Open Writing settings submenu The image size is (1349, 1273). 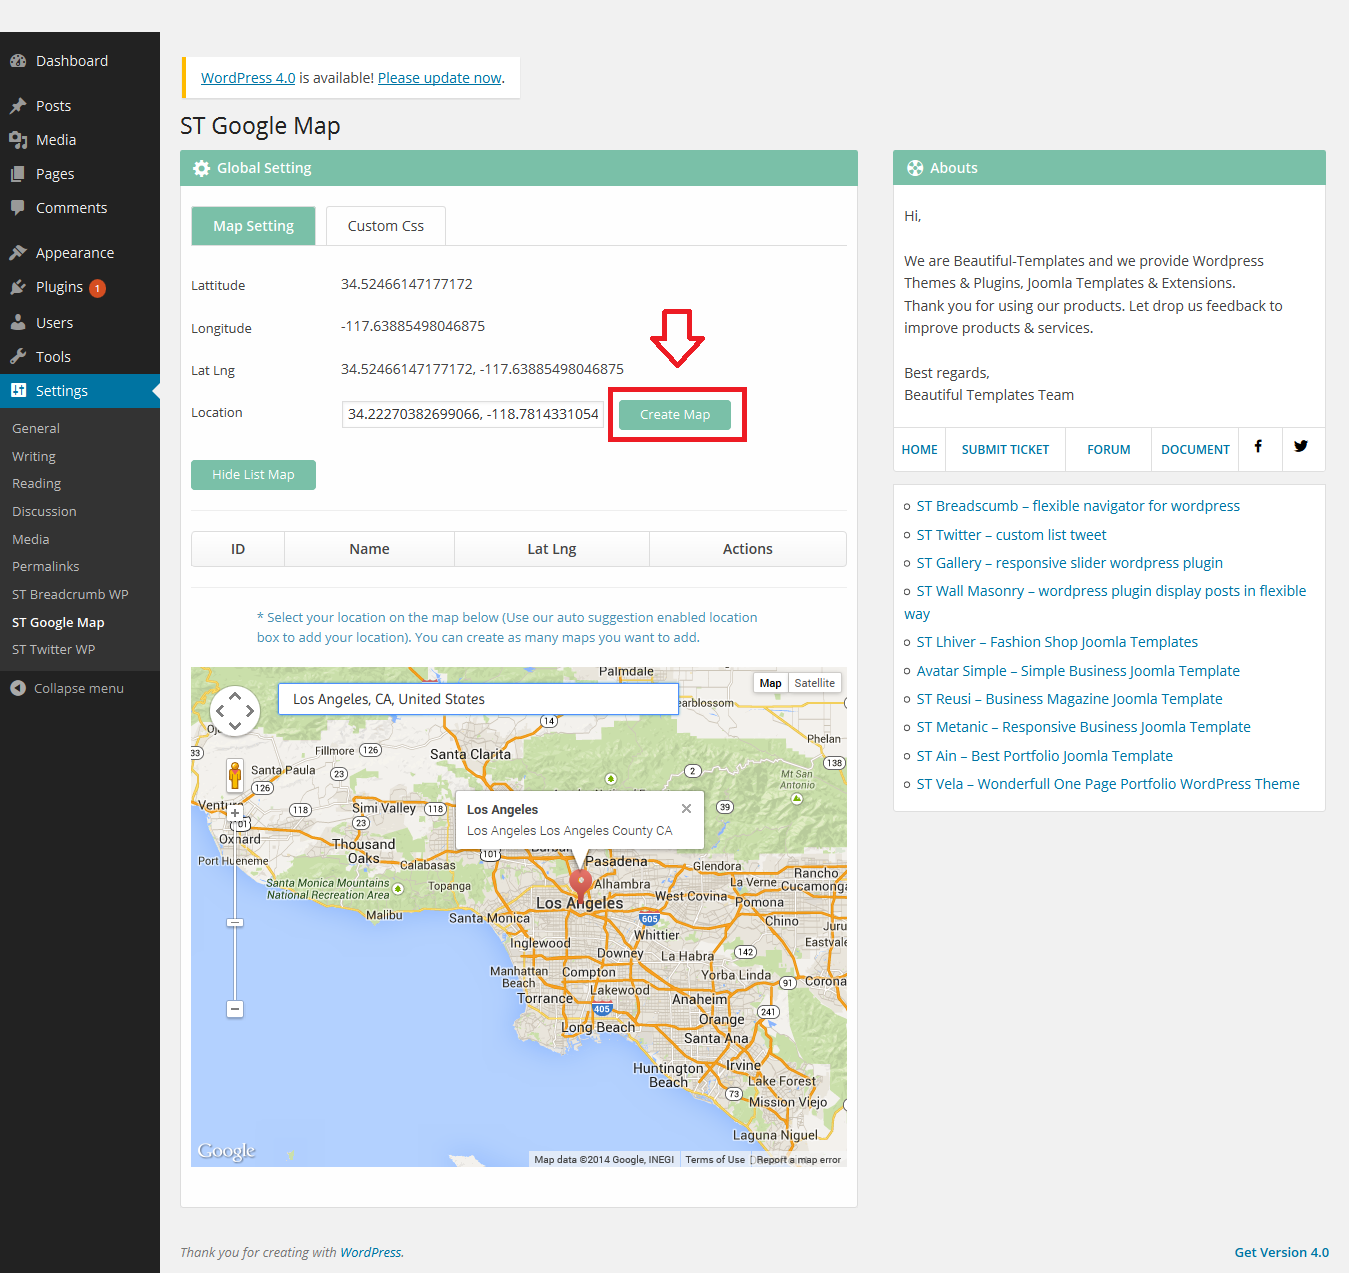[x=34, y=456]
